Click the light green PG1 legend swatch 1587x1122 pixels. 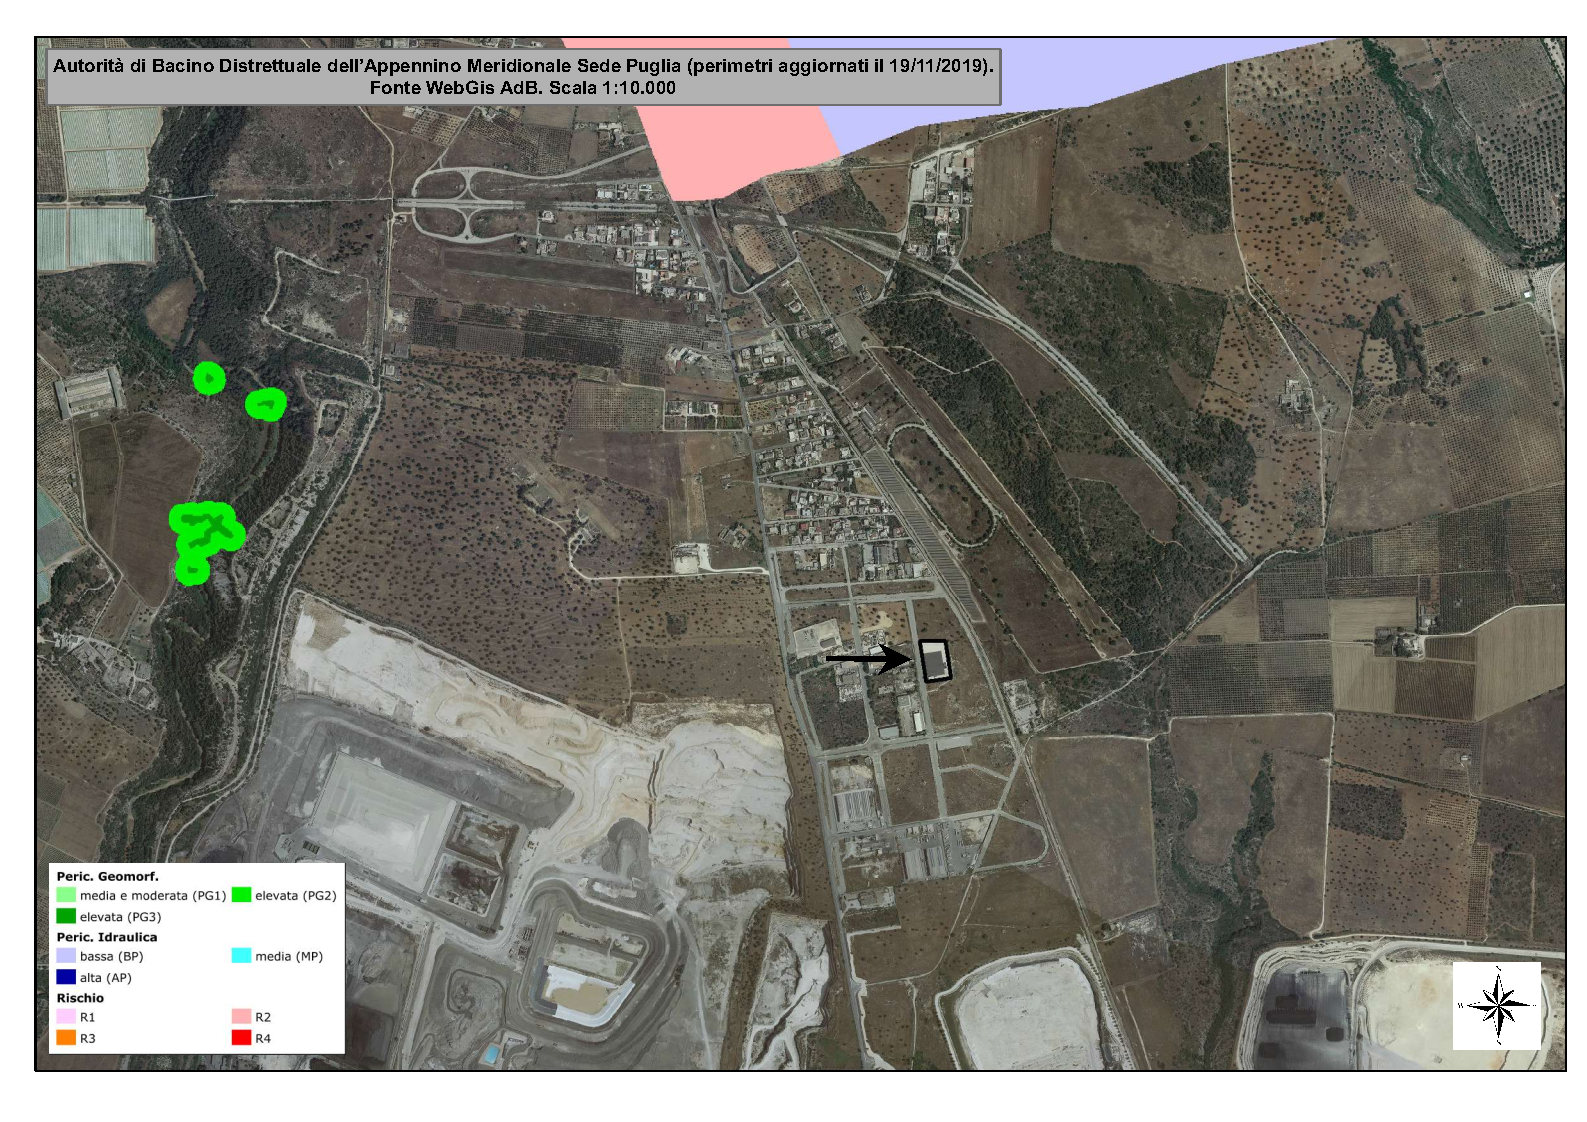coord(66,896)
